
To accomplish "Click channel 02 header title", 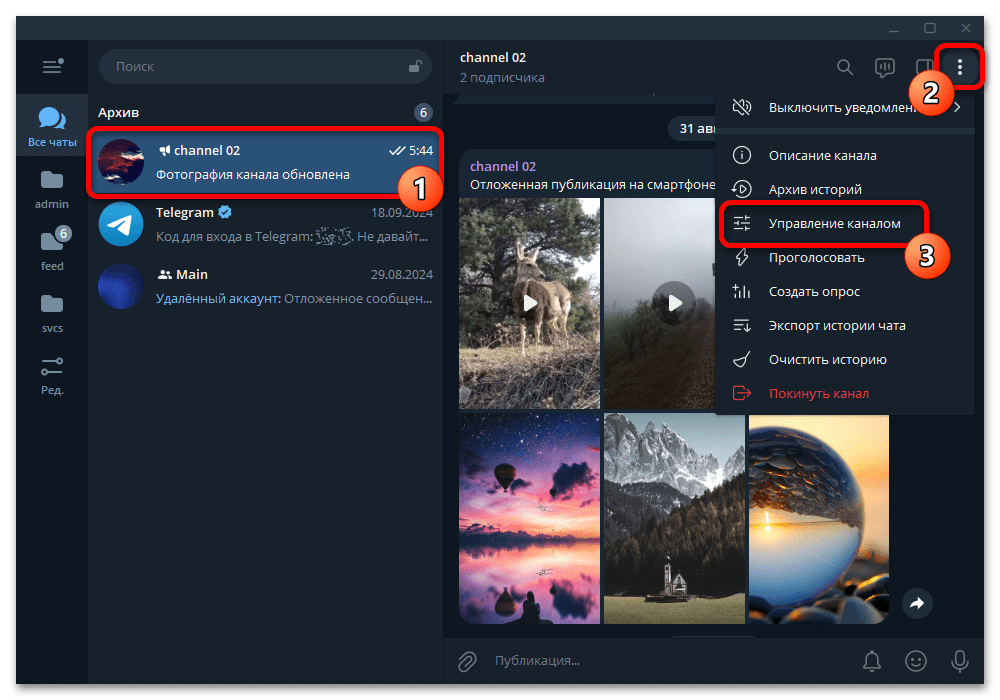I will (x=493, y=57).
